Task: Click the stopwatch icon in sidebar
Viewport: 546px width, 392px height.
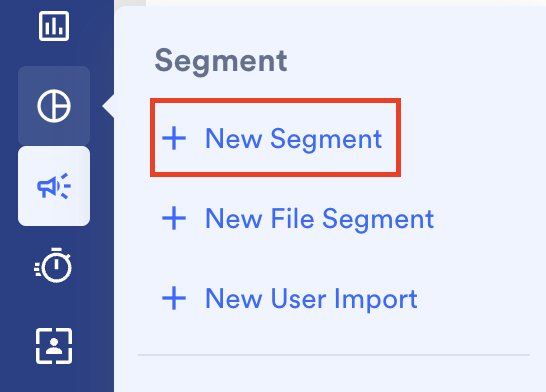Action: (x=53, y=265)
